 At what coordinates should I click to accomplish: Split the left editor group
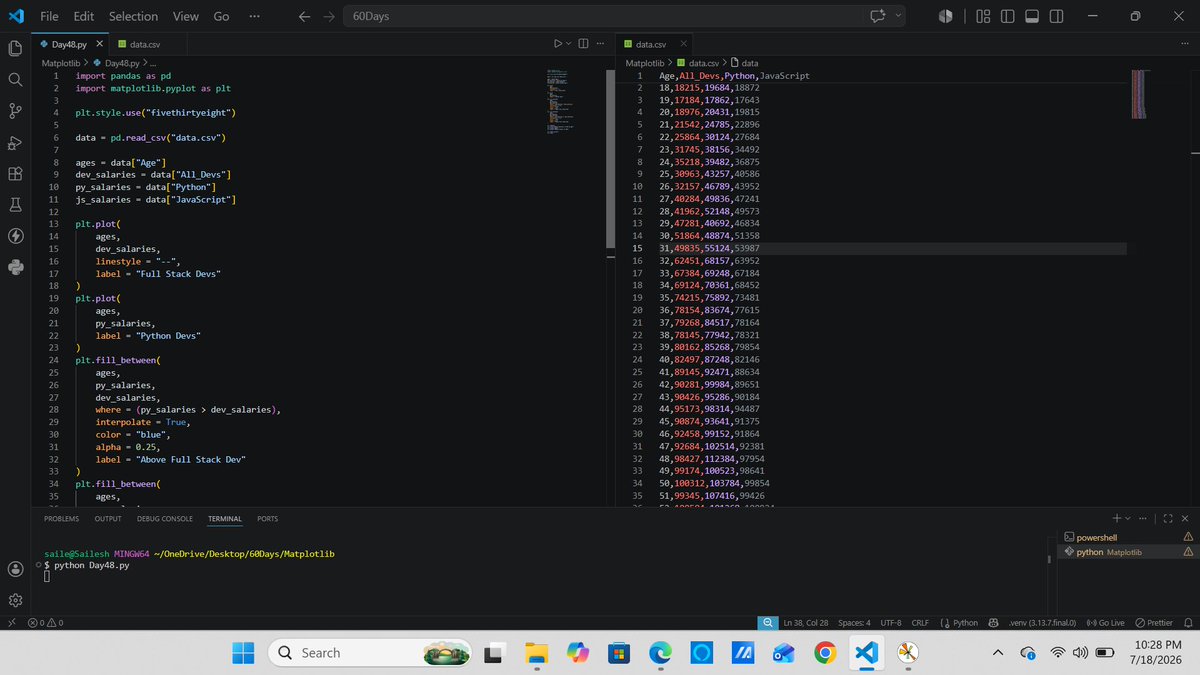pos(584,44)
